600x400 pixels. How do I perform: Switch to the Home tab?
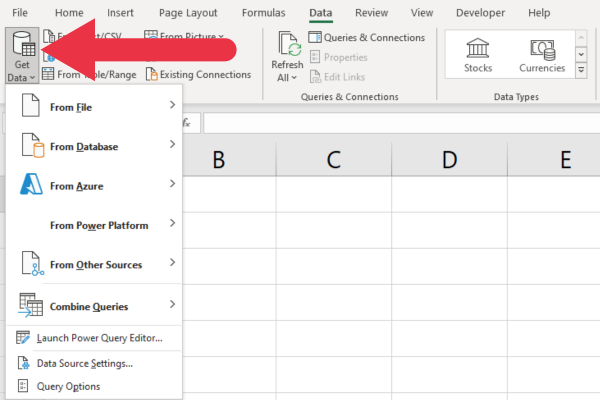click(69, 13)
